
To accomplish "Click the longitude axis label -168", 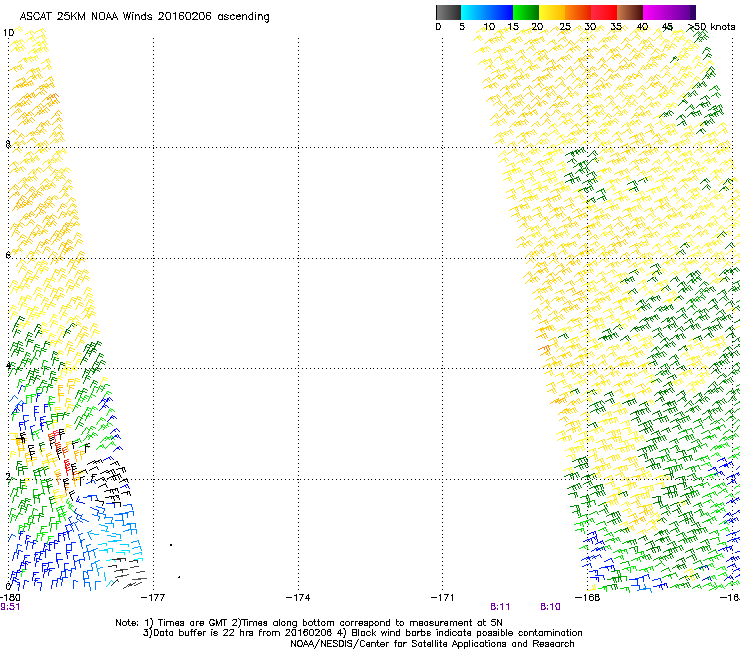I will pos(588,598).
